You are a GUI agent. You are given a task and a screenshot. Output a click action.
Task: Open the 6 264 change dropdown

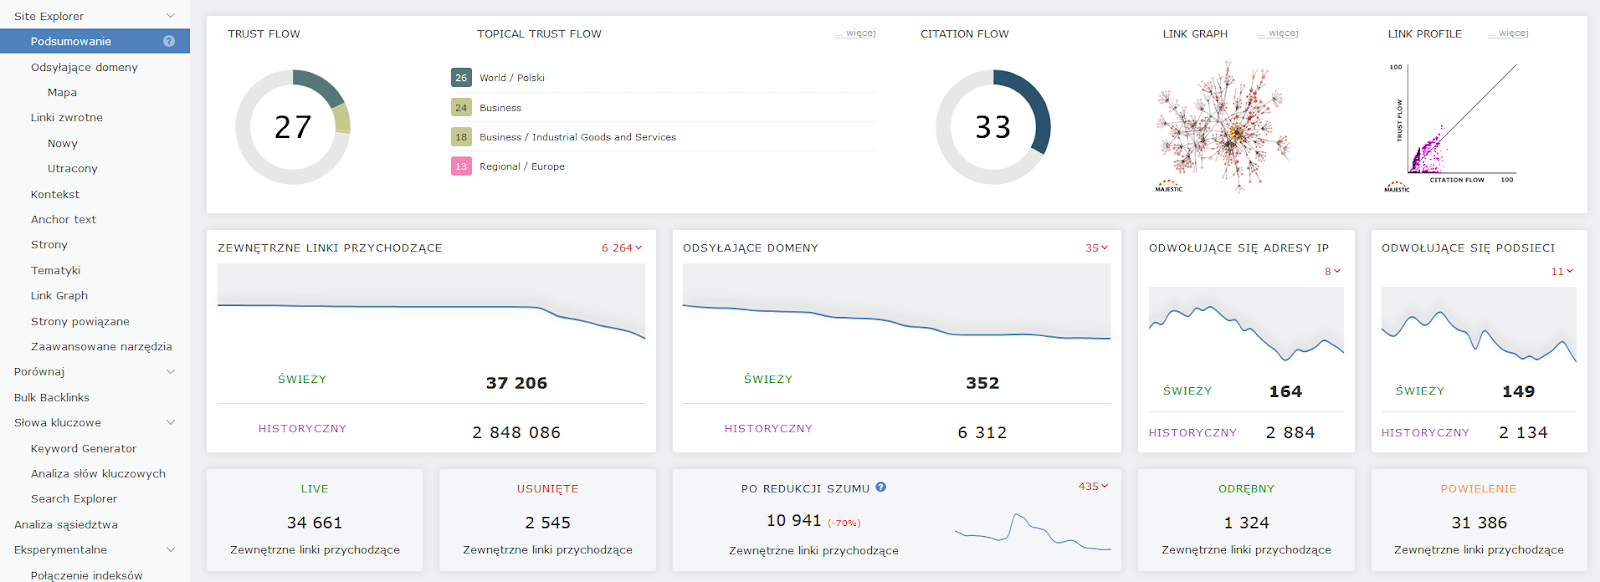(x=621, y=248)
